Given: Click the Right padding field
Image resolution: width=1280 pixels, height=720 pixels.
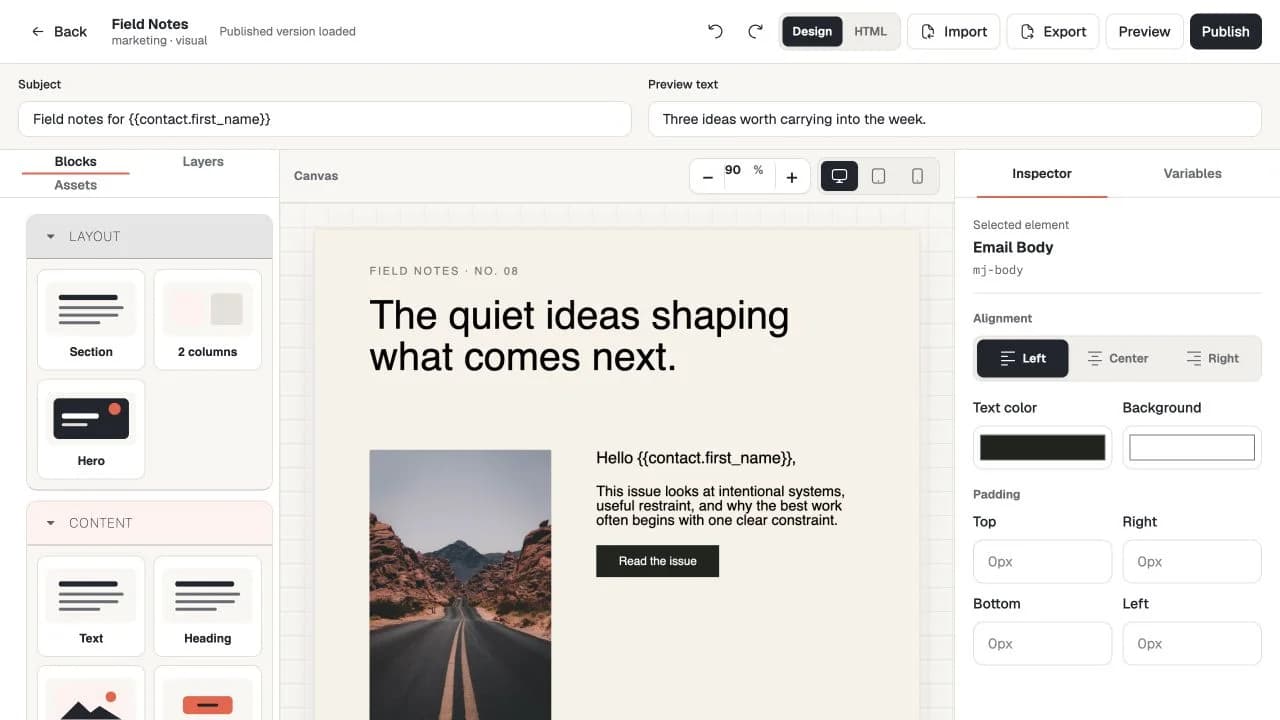Looking at the screenshot, I should click(1192, 562).
